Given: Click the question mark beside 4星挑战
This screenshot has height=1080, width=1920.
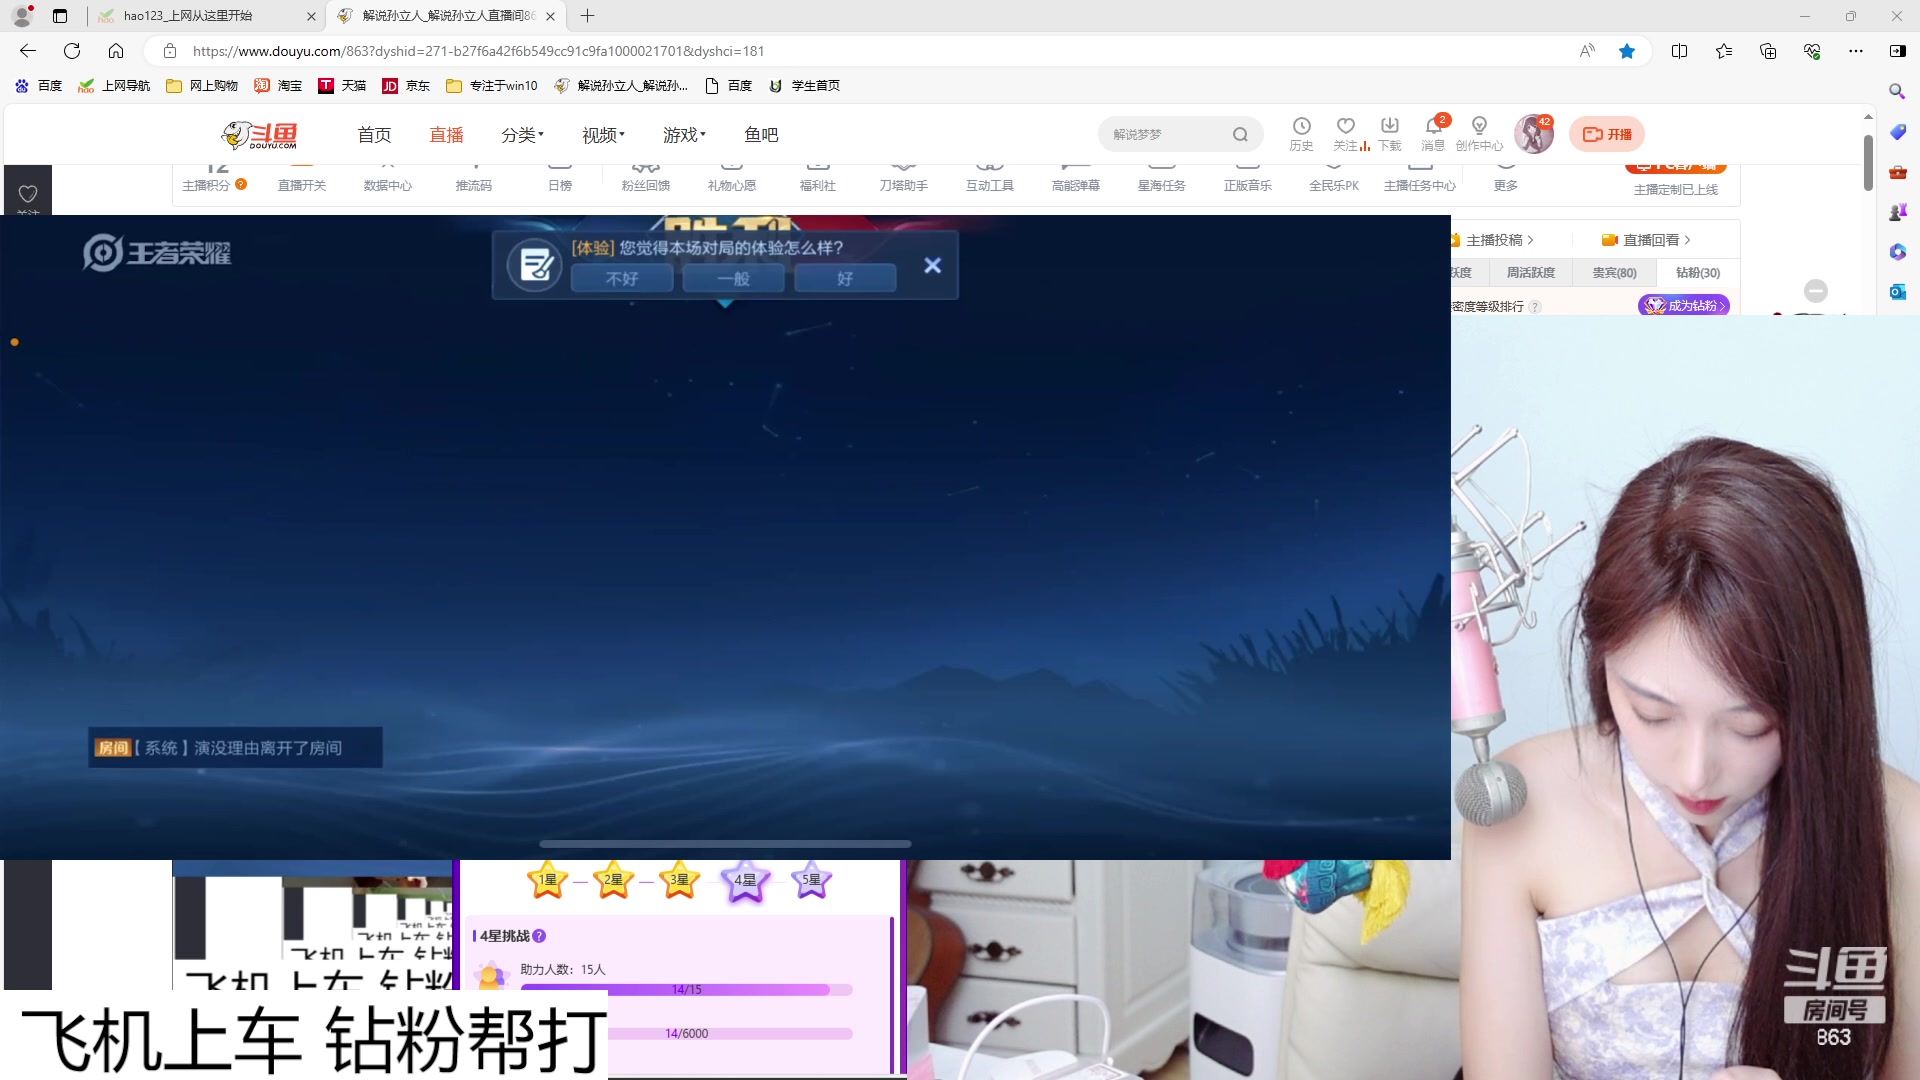Looking at the screenshot, I should [539, 936].
